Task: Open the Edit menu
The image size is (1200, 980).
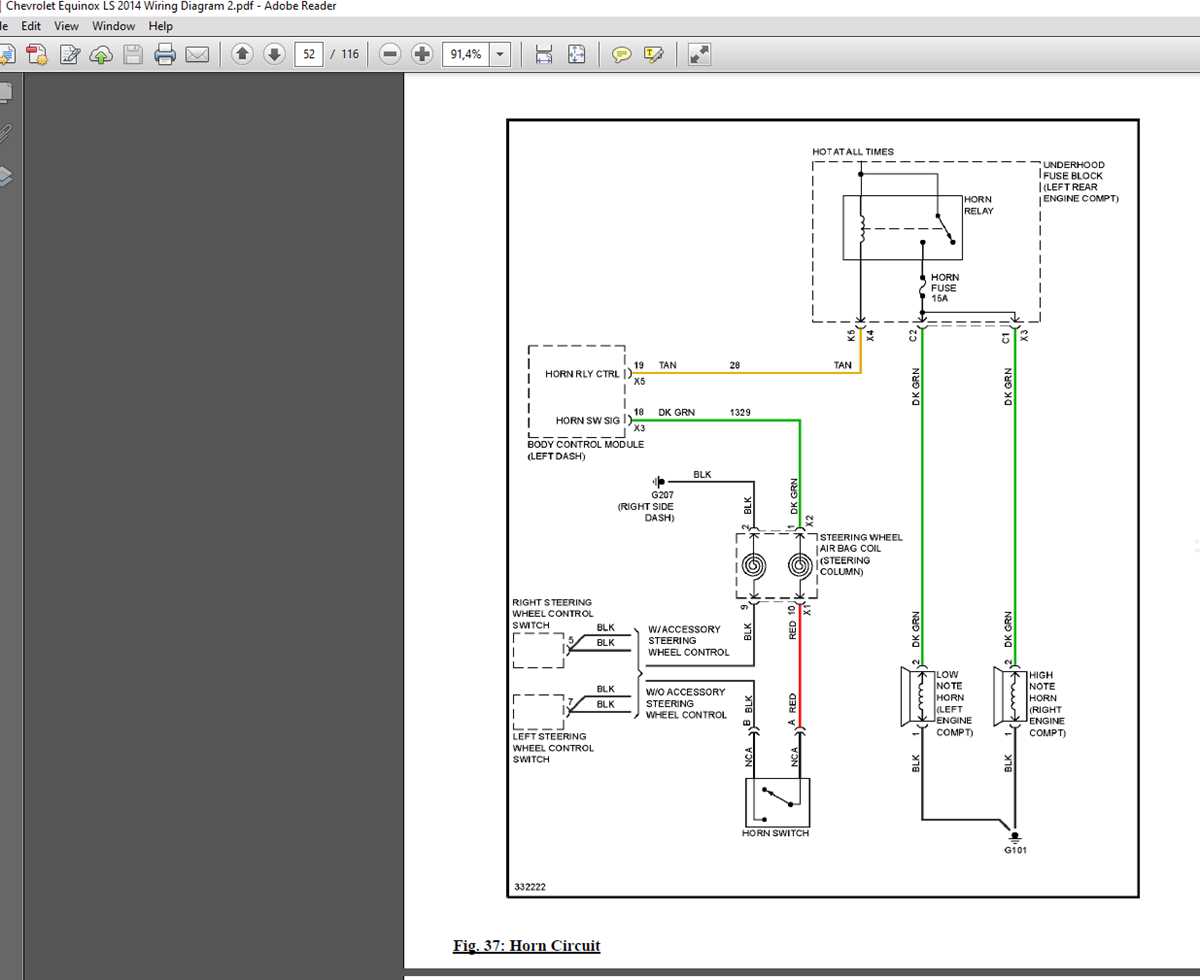Action: (31, 26)
